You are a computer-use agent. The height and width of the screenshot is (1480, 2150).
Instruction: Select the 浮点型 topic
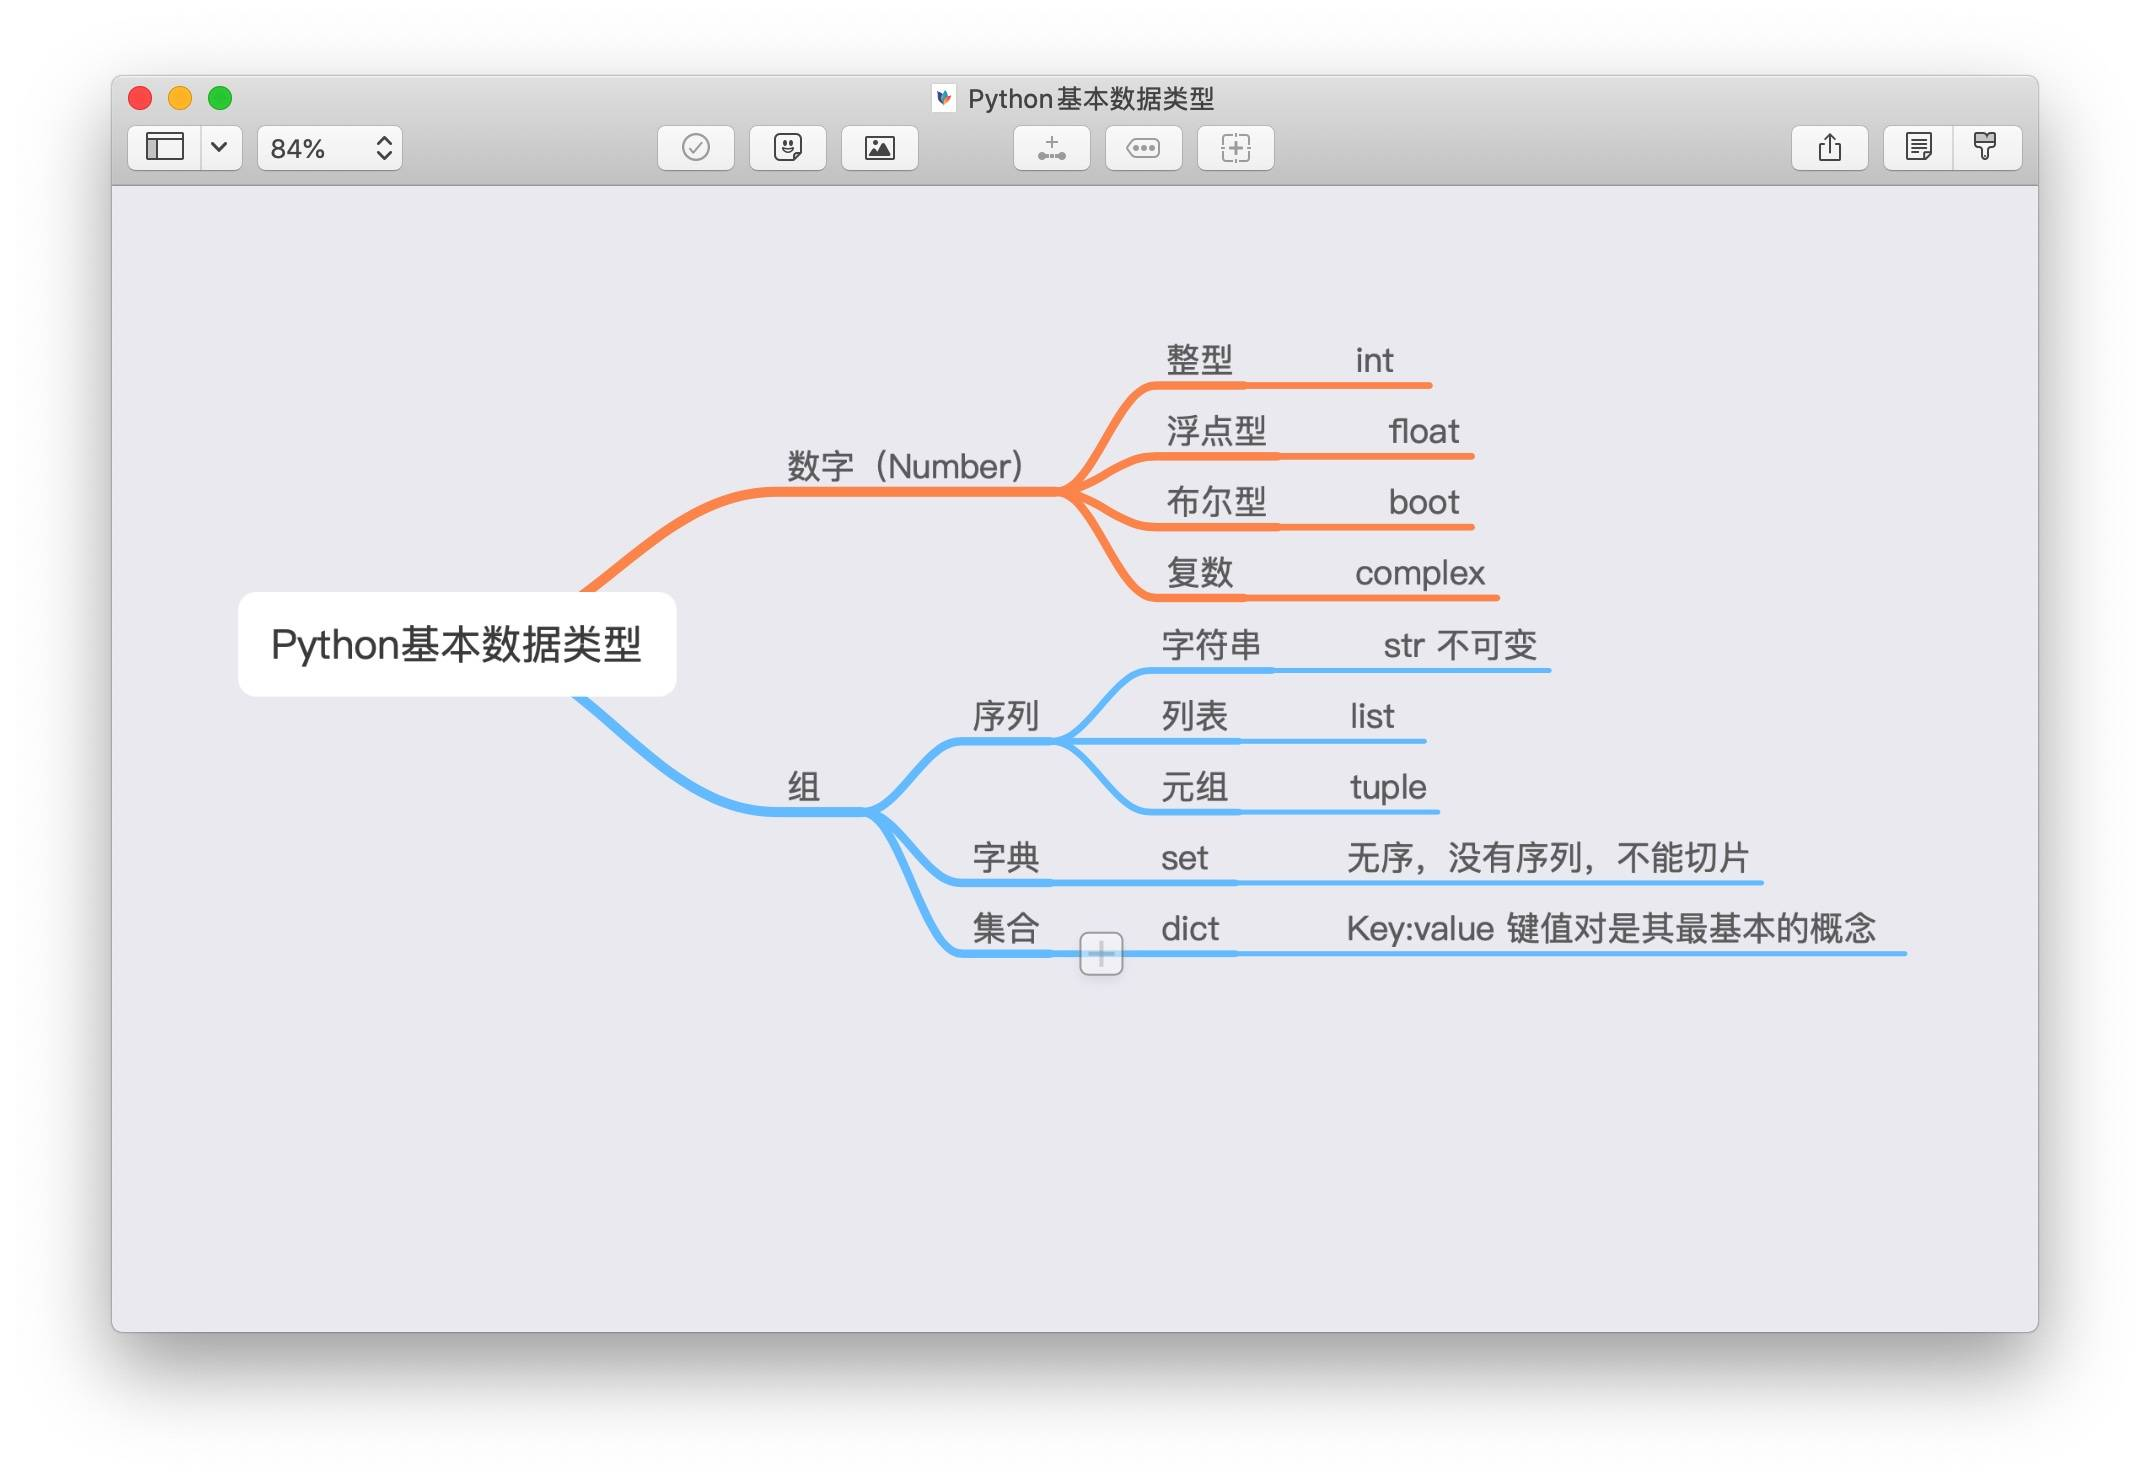(1217, 431)
